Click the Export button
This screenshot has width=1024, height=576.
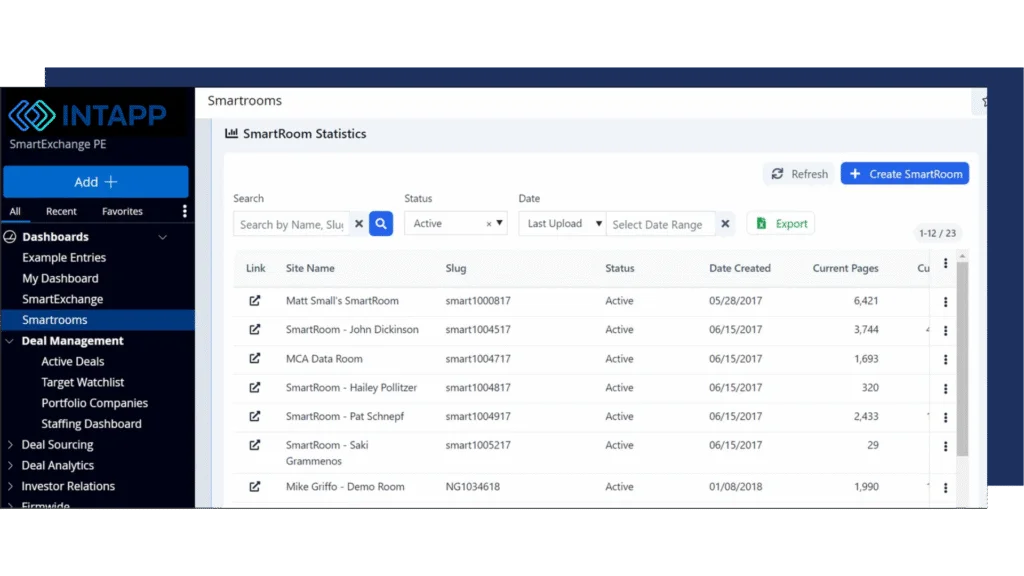click(781, 223)
